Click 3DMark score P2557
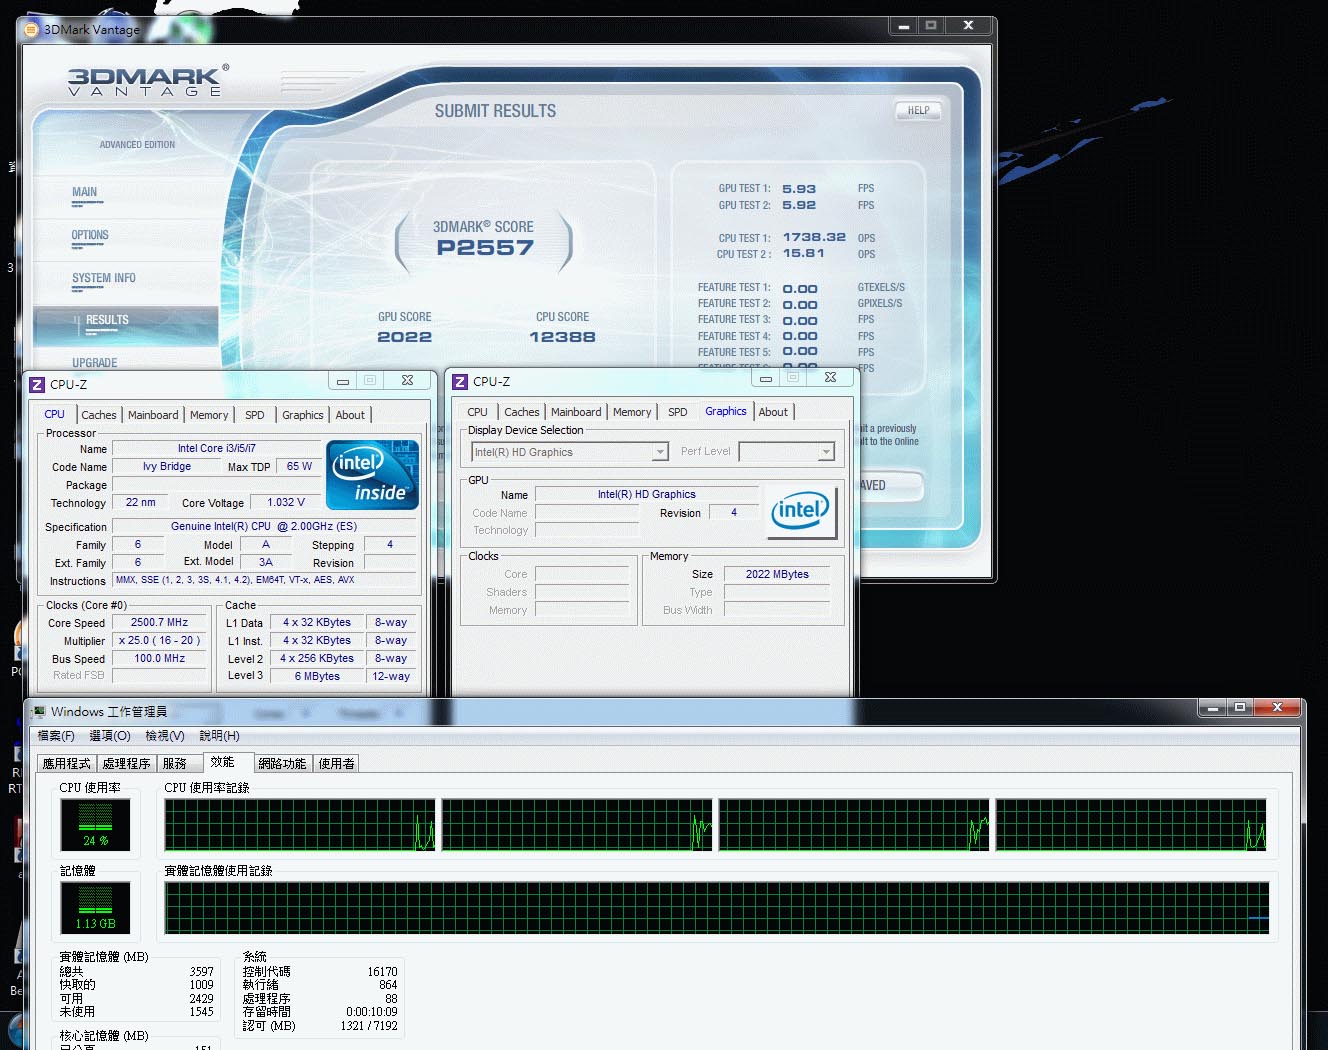Screen dimensions: 1328x1050 pos(485,247)
